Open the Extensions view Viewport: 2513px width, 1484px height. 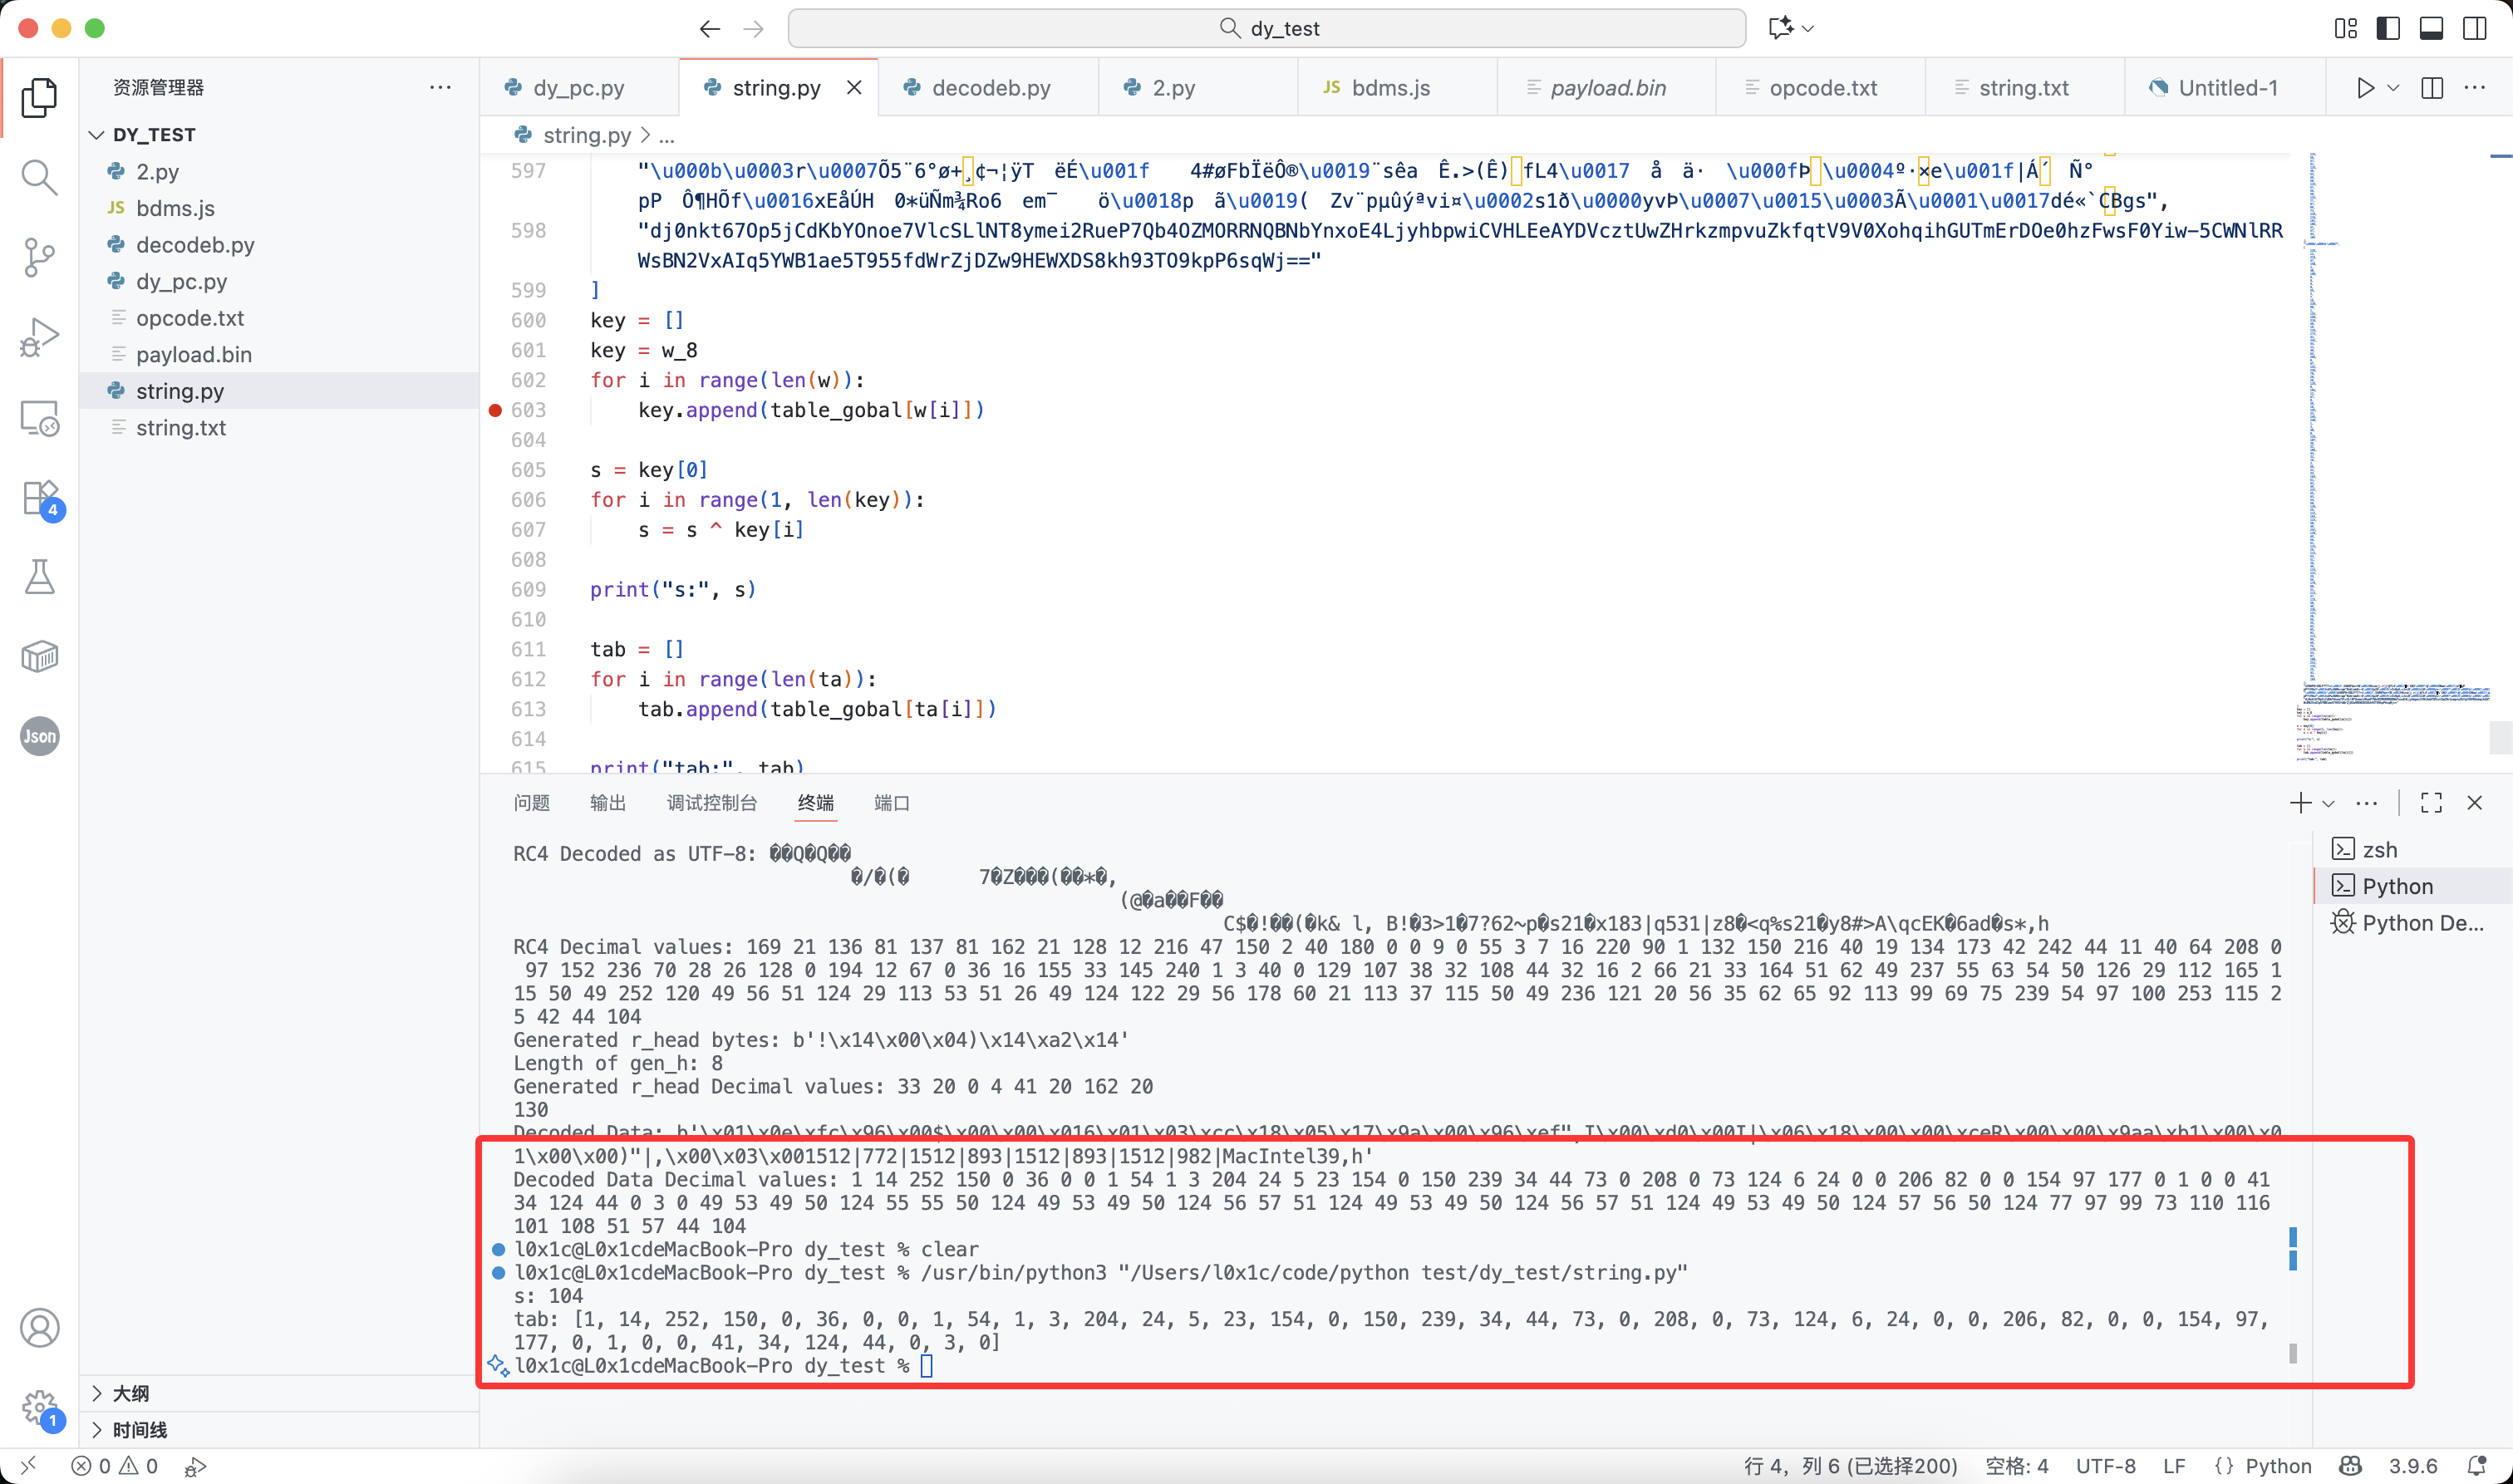(39, 497)
